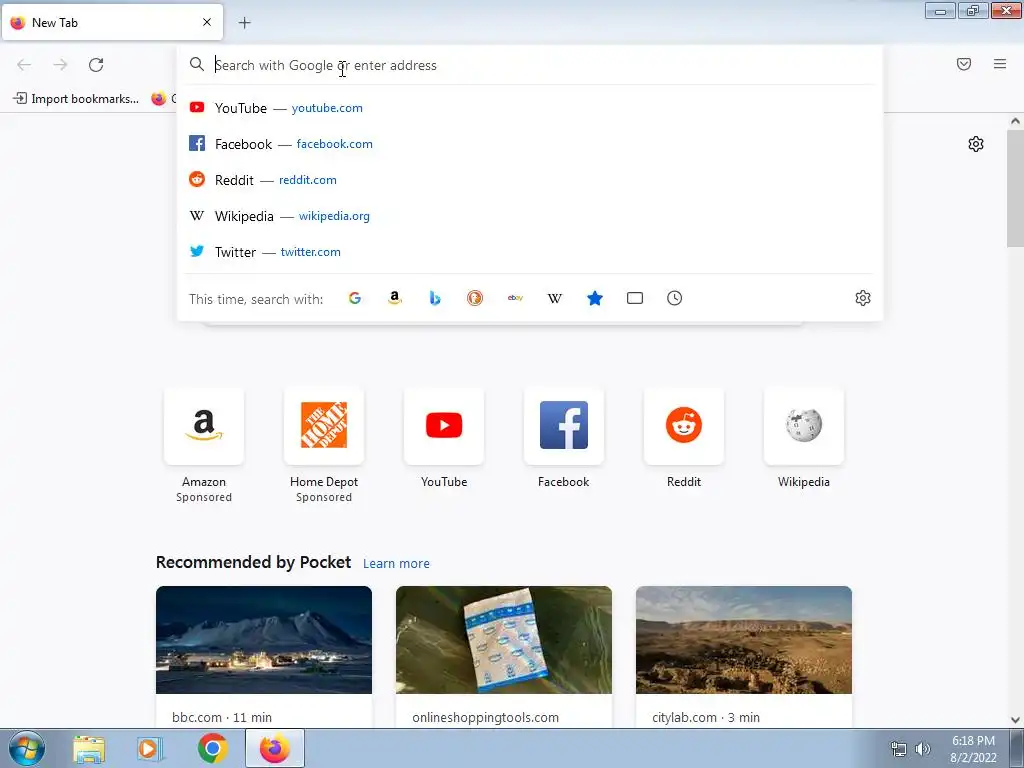The image size is (1024, 768).
Task: Select the New Tab tab
Action: pos(112,22)
